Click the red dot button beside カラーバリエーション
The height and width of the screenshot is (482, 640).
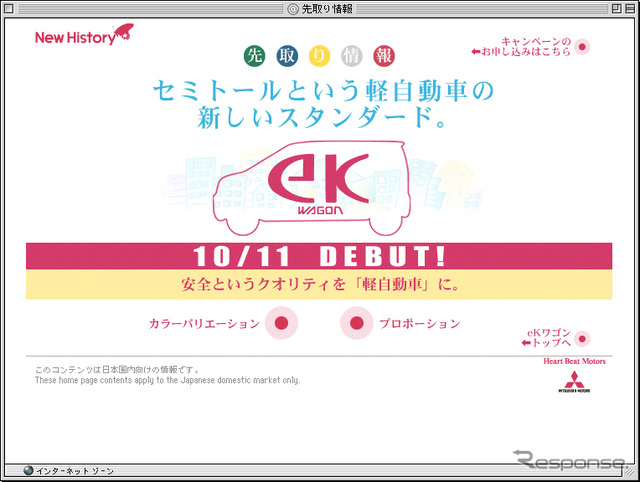281,323
